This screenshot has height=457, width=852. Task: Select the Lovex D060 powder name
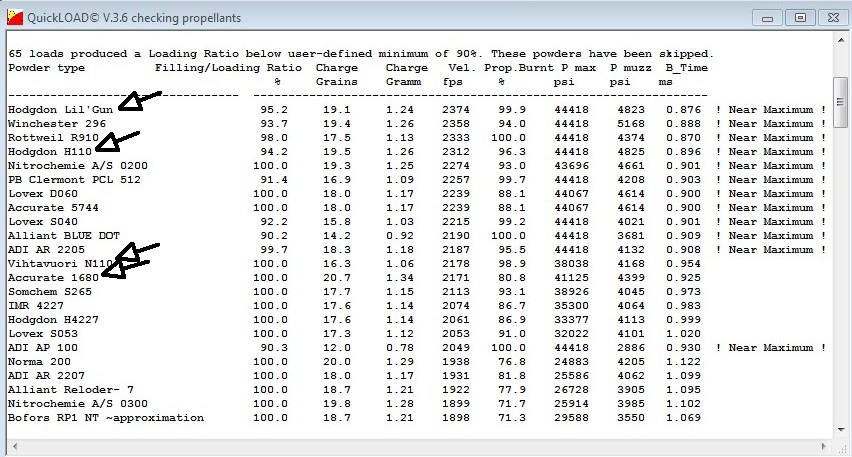(x=43, y=194)
